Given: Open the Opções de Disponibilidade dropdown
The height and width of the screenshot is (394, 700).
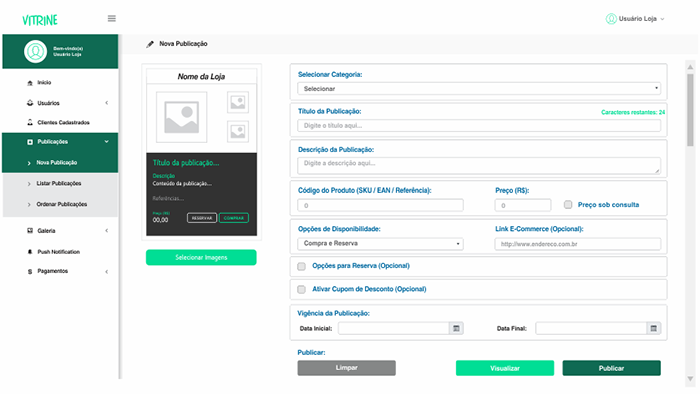Looking at the screenshot, I should 380,244.
